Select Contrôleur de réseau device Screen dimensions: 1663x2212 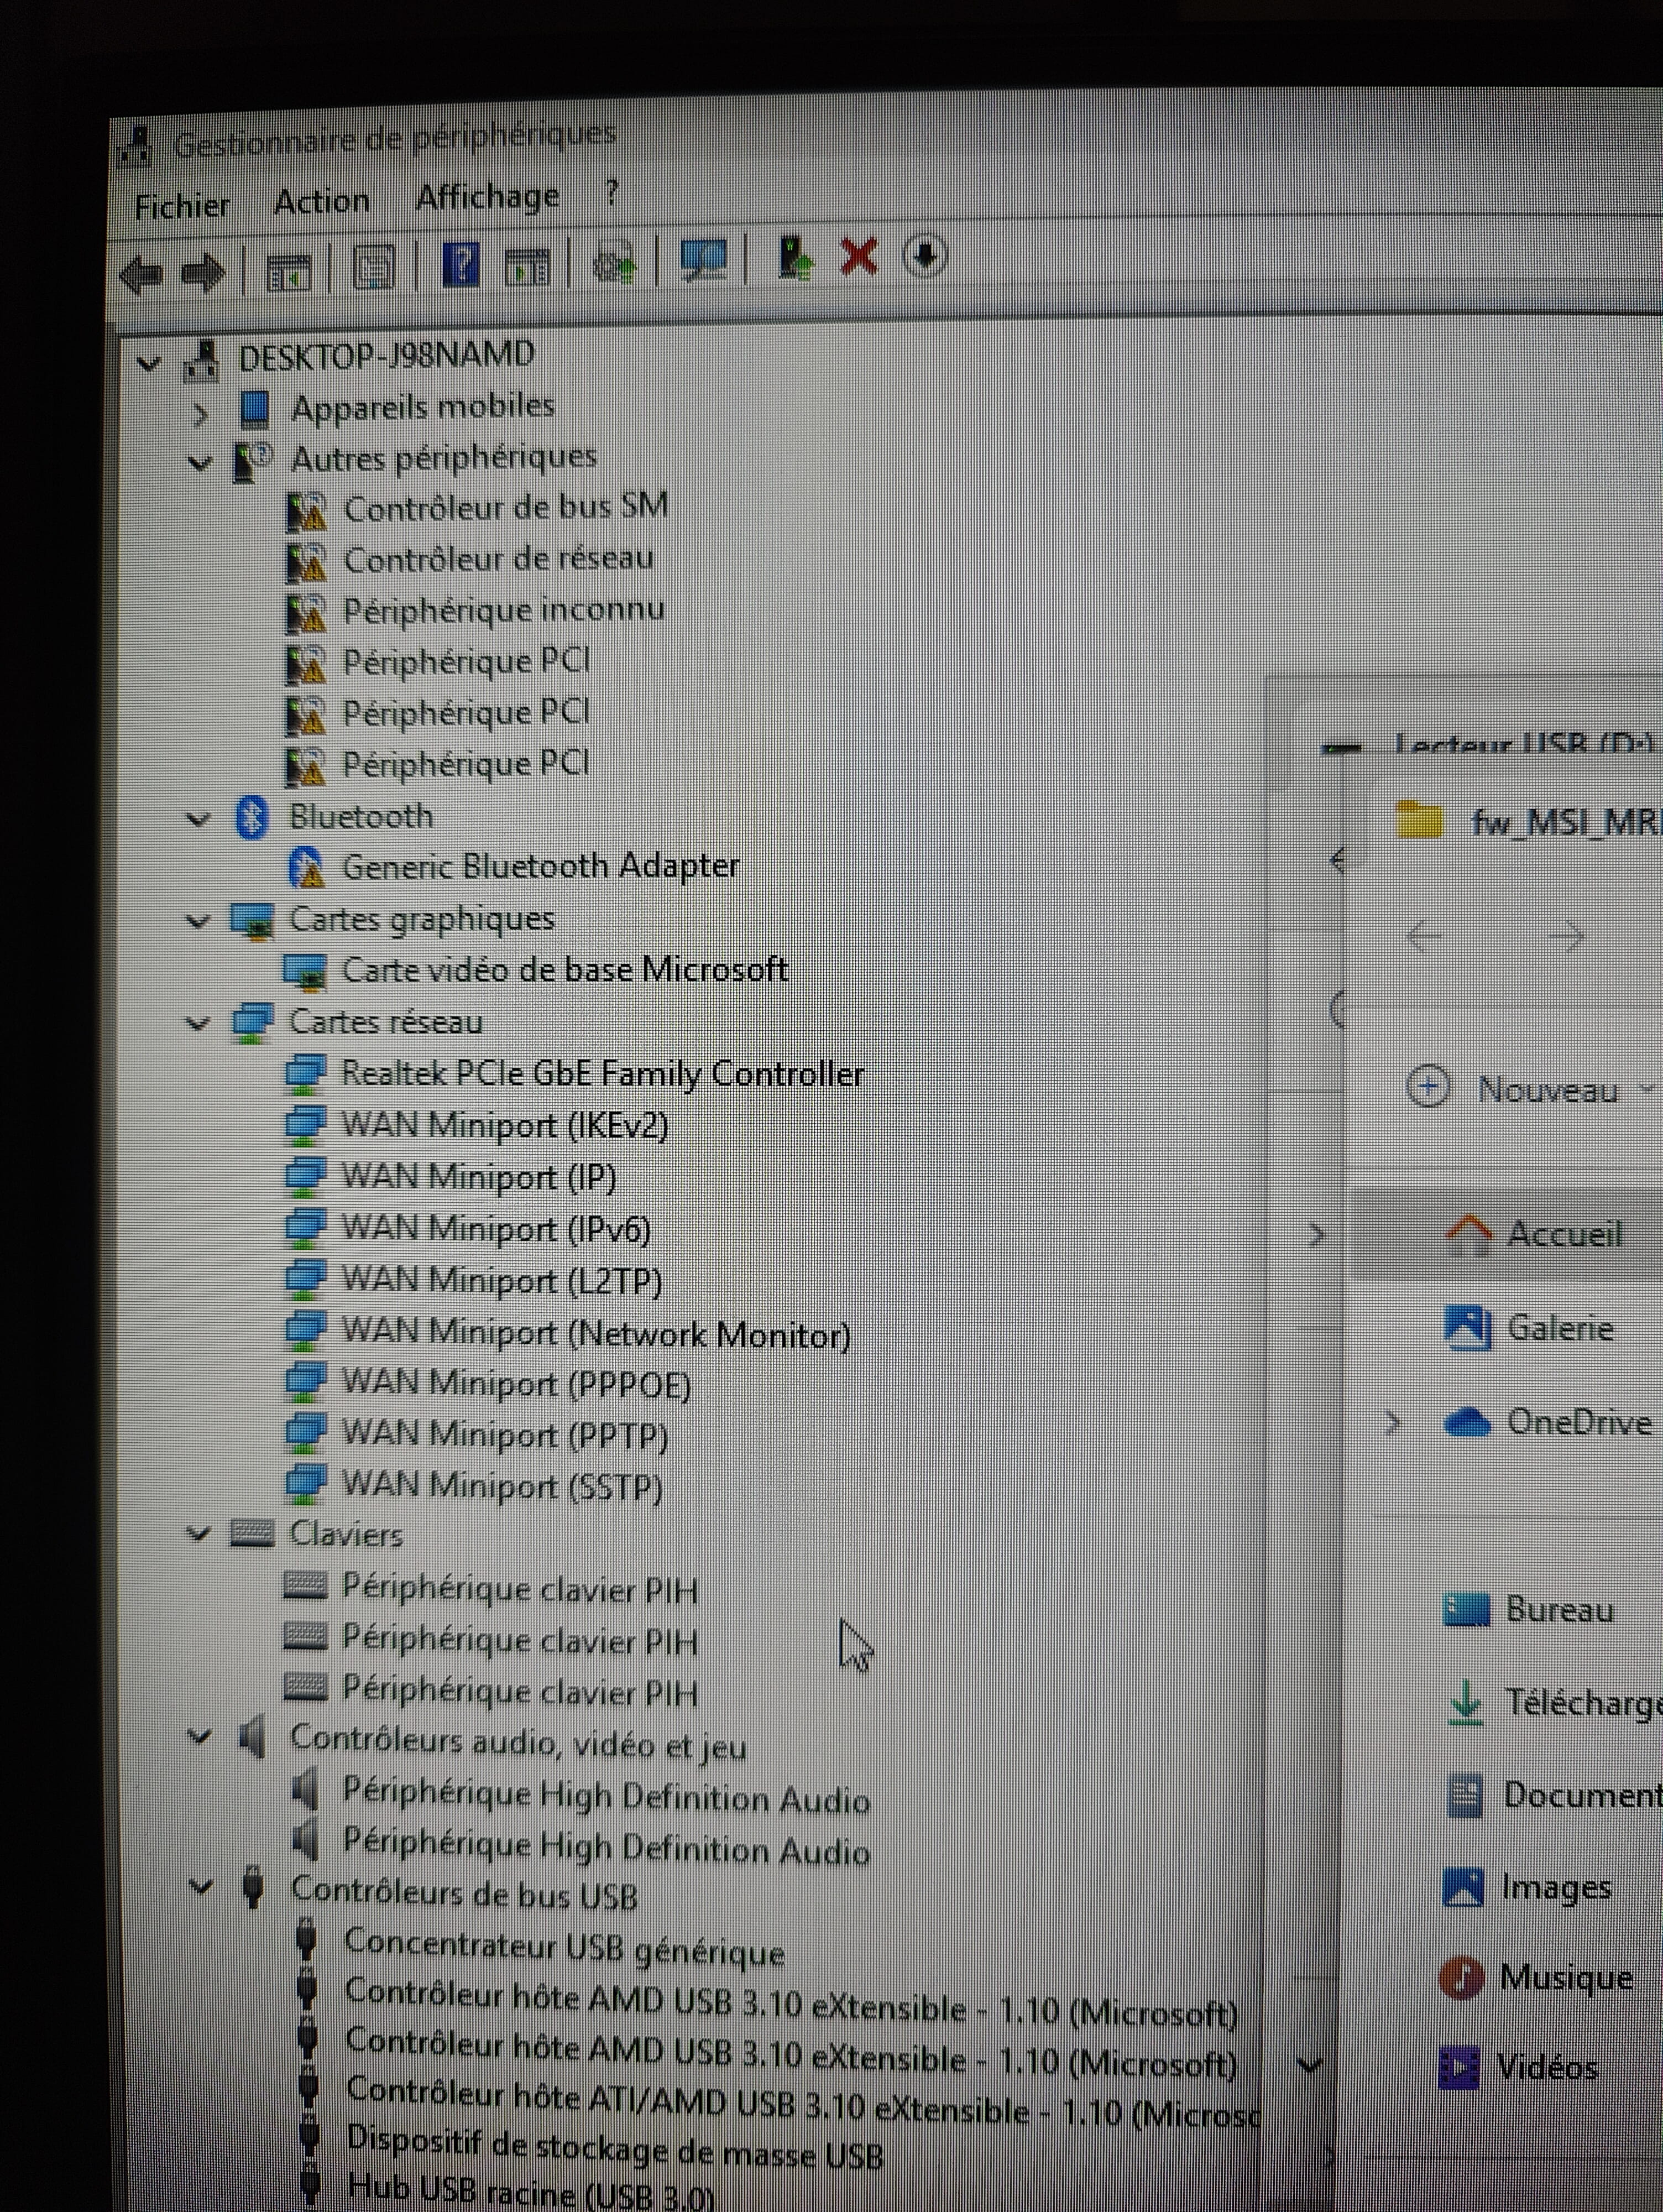(498, 559)
